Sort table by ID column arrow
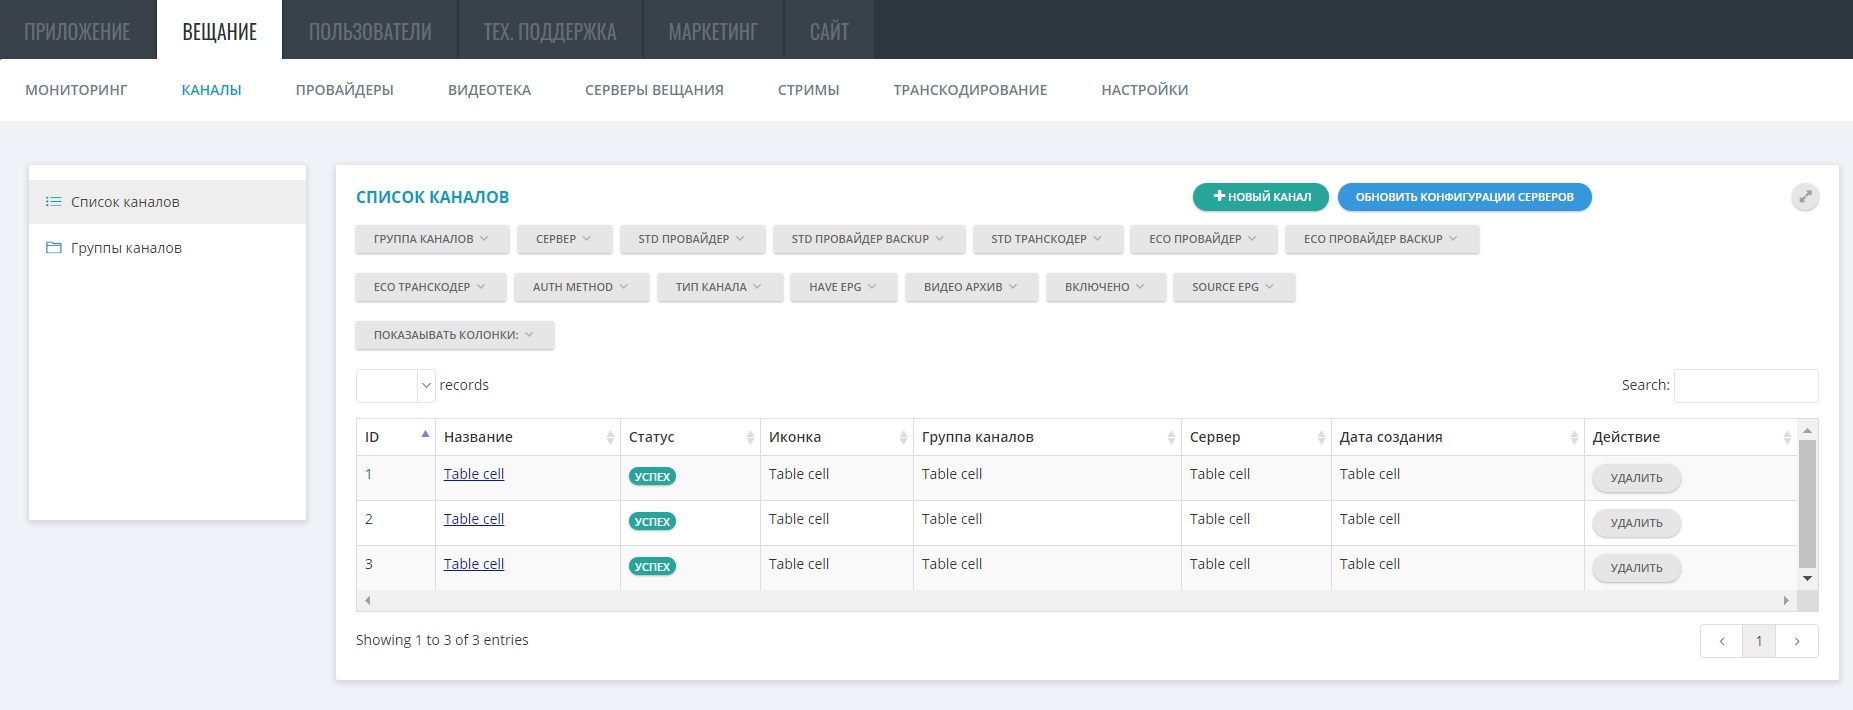 425,435
